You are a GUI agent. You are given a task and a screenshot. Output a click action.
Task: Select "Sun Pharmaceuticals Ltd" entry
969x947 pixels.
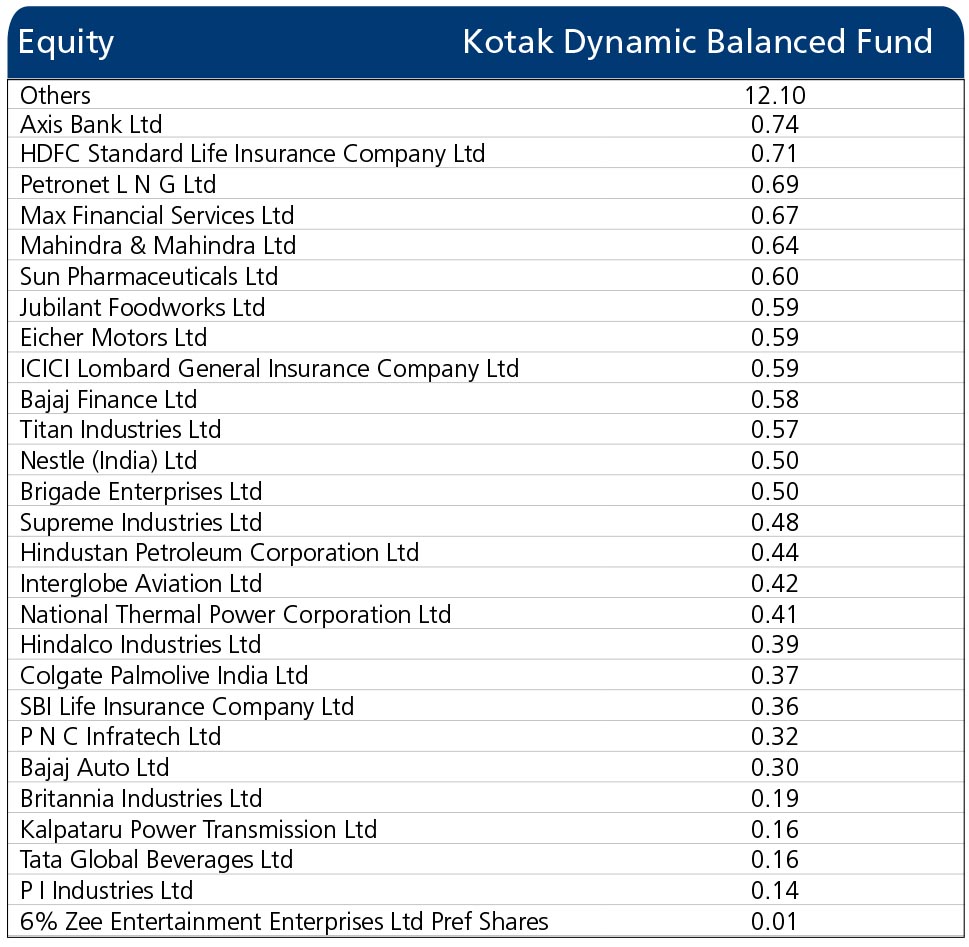[149, 276]
